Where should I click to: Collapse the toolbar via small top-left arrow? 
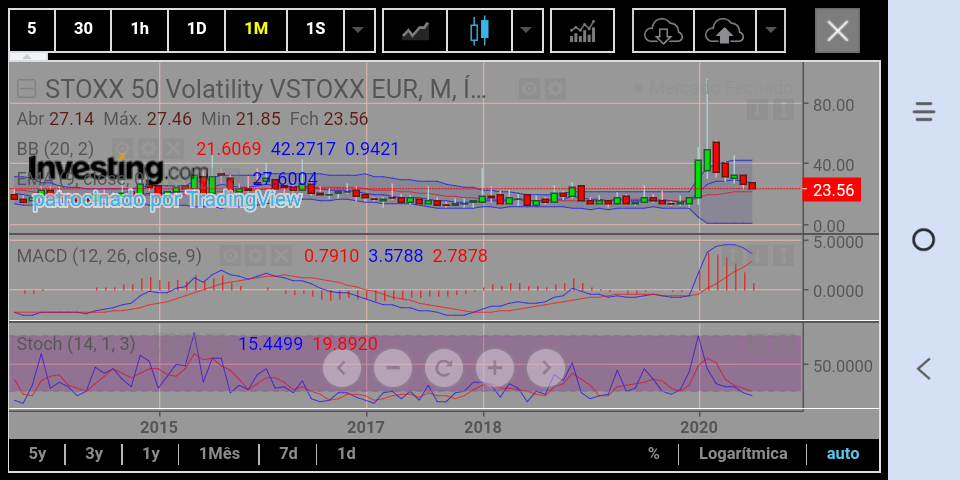coord(28,57)
